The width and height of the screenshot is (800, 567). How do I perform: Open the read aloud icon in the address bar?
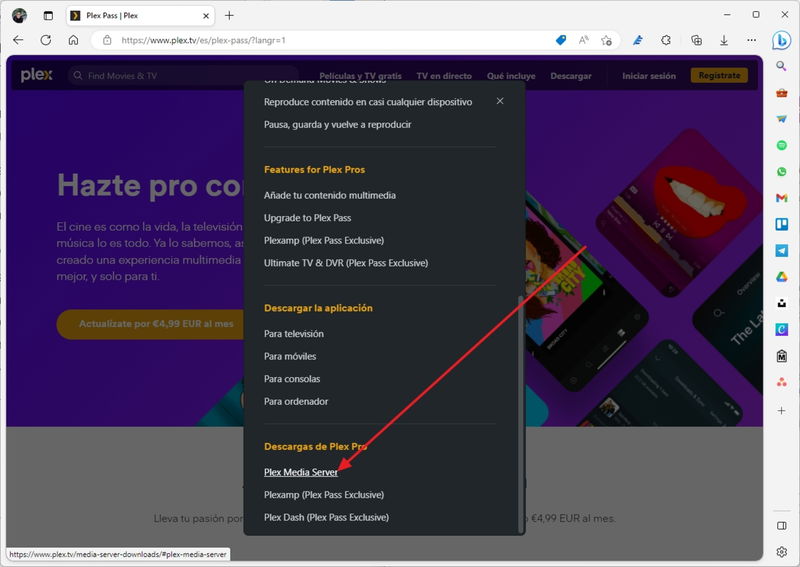click(584, 40)
